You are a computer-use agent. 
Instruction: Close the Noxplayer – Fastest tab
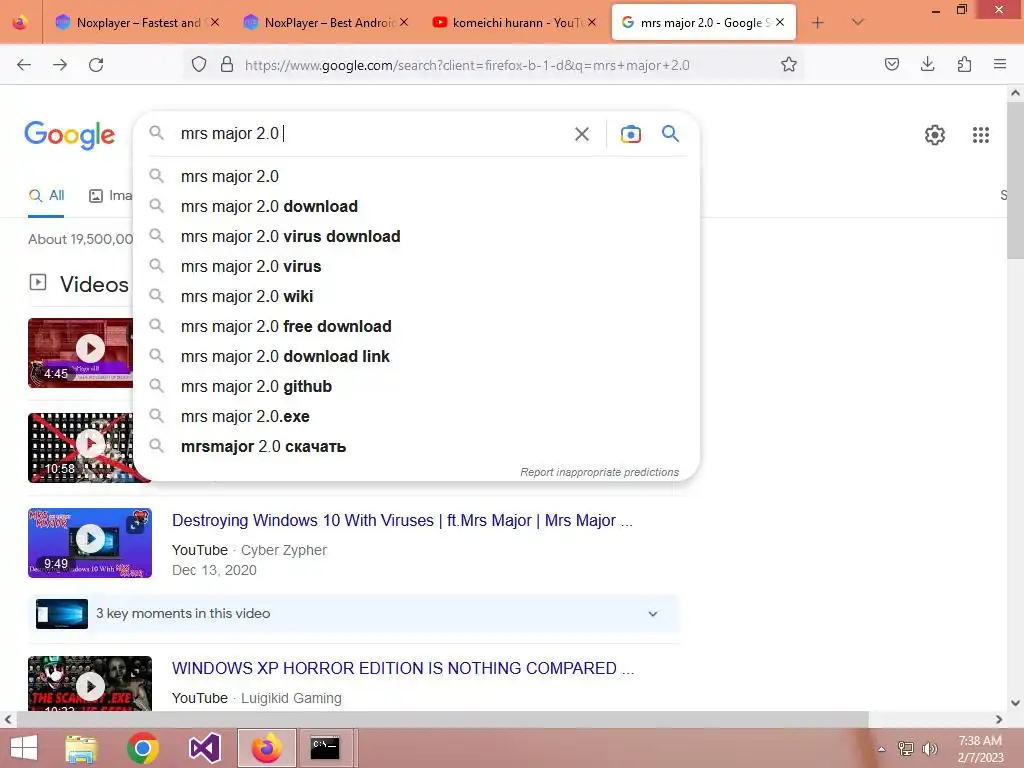coord(215,22)
